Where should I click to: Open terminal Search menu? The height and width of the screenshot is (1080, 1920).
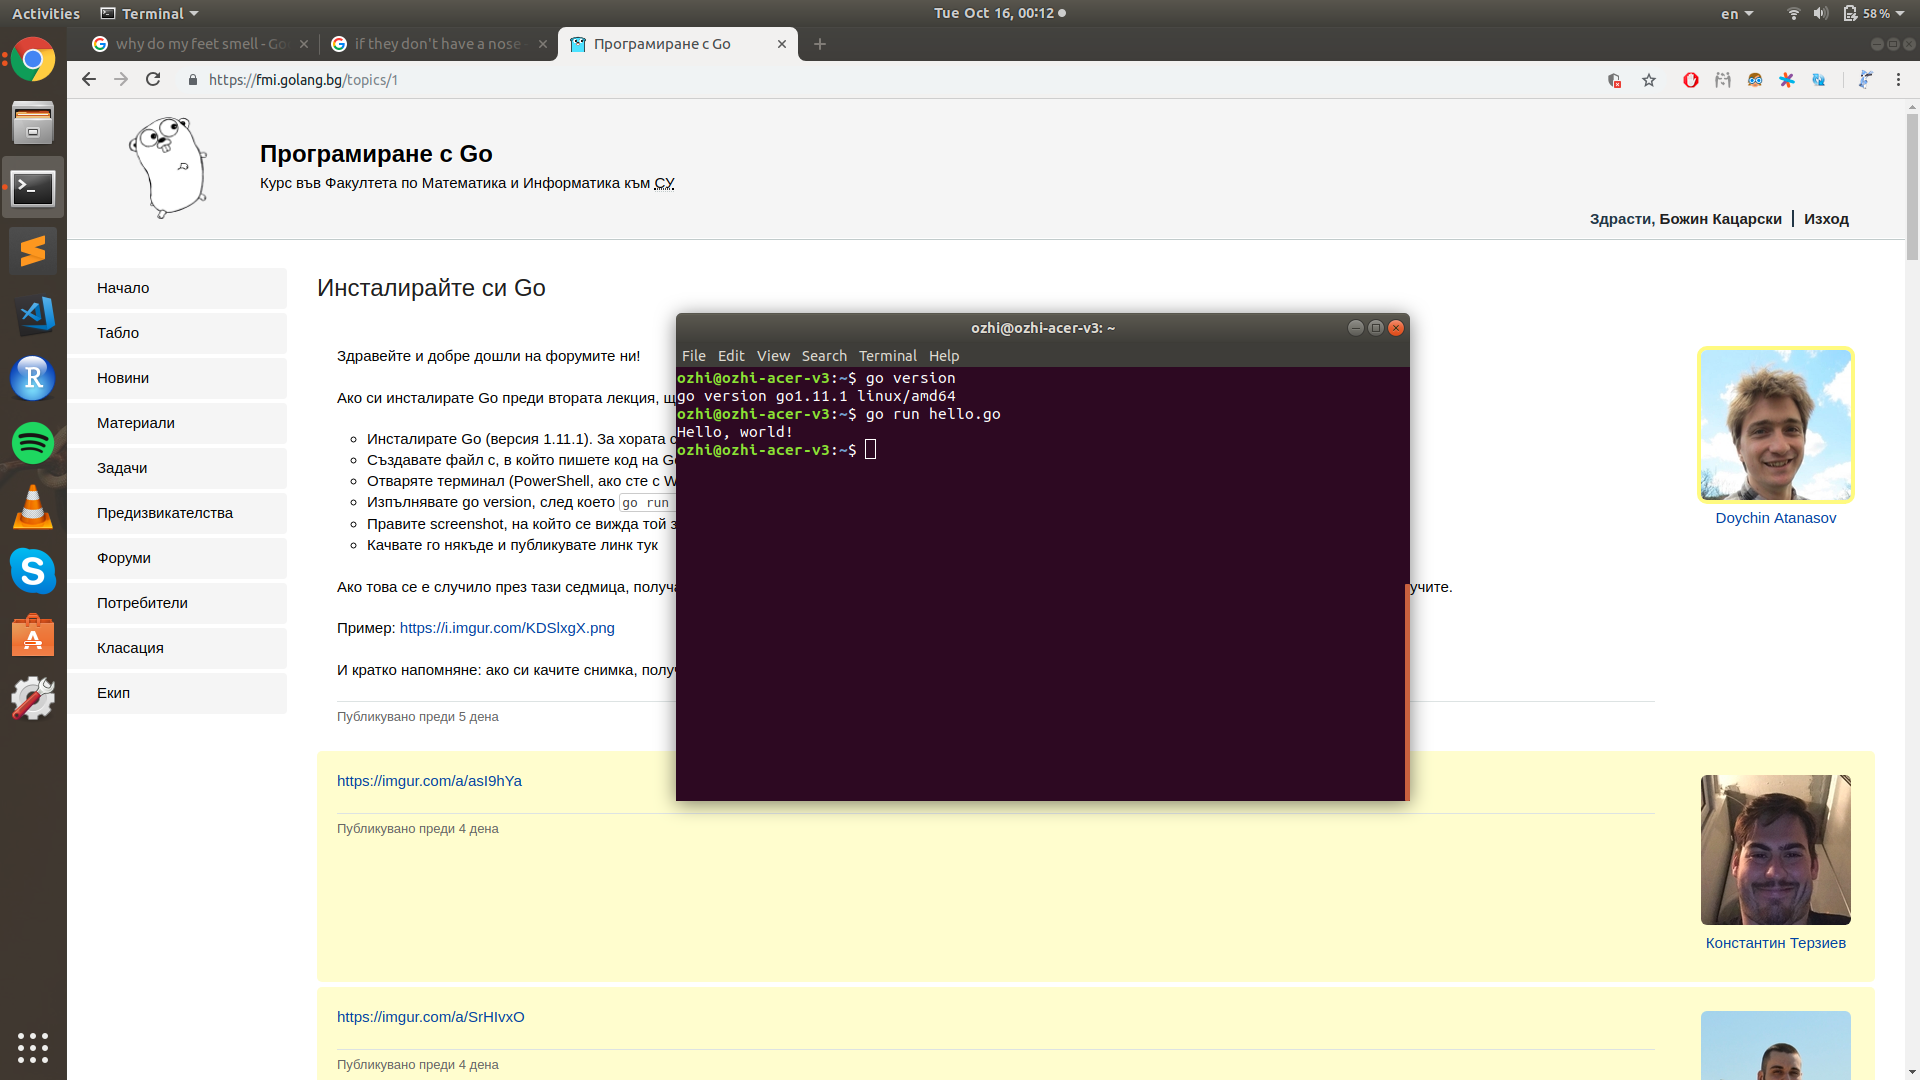[x=824, y=356]
